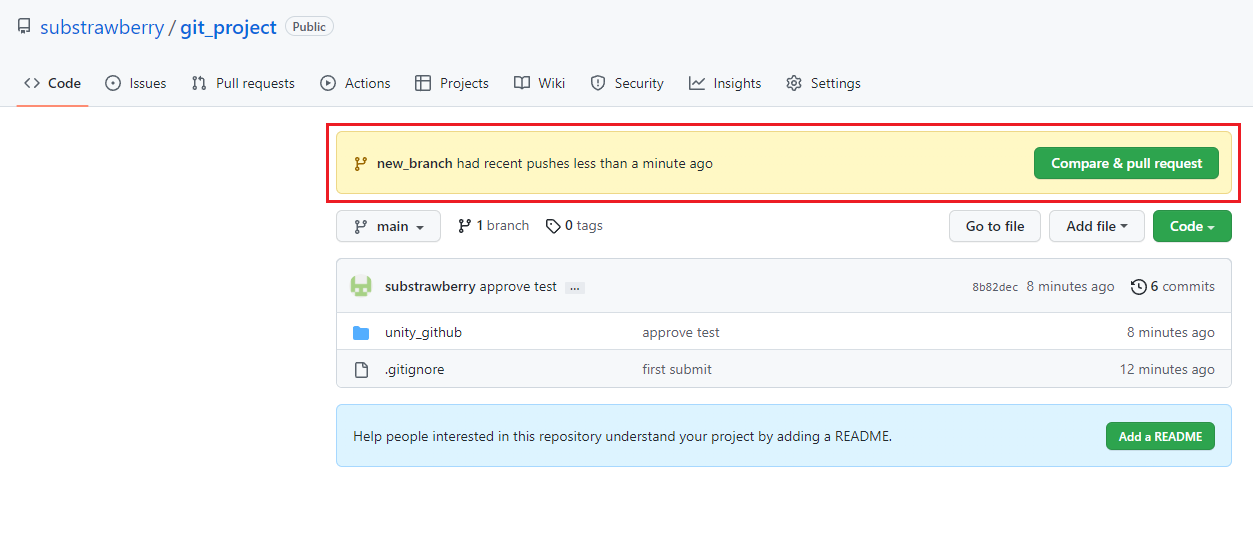The height and width of the screenshot is (533, 1253).
Task: Click the Actions play icon
Action: 328,83
